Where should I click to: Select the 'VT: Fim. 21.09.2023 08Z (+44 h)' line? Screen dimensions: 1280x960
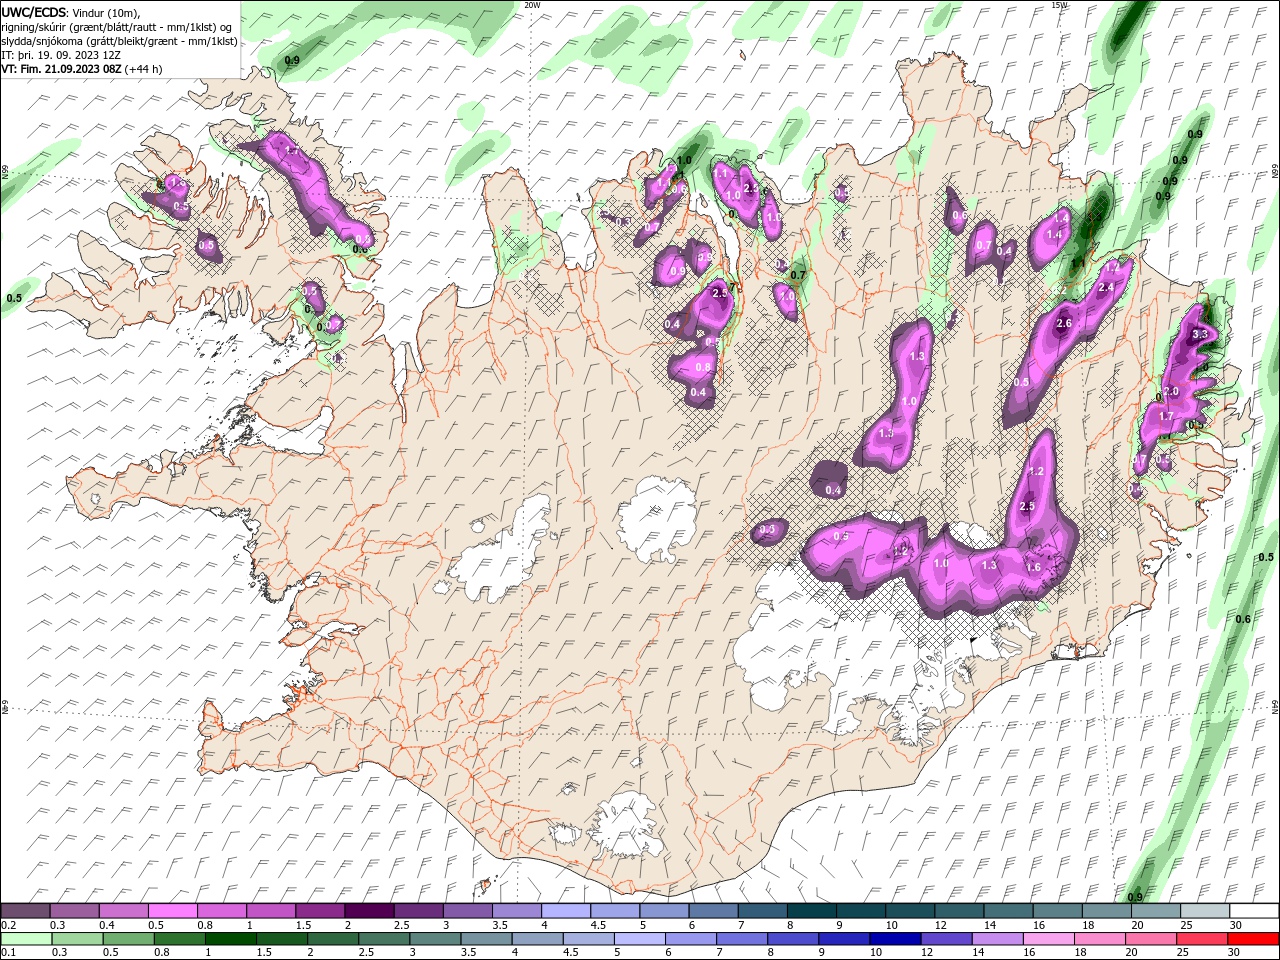pos(82,69)
